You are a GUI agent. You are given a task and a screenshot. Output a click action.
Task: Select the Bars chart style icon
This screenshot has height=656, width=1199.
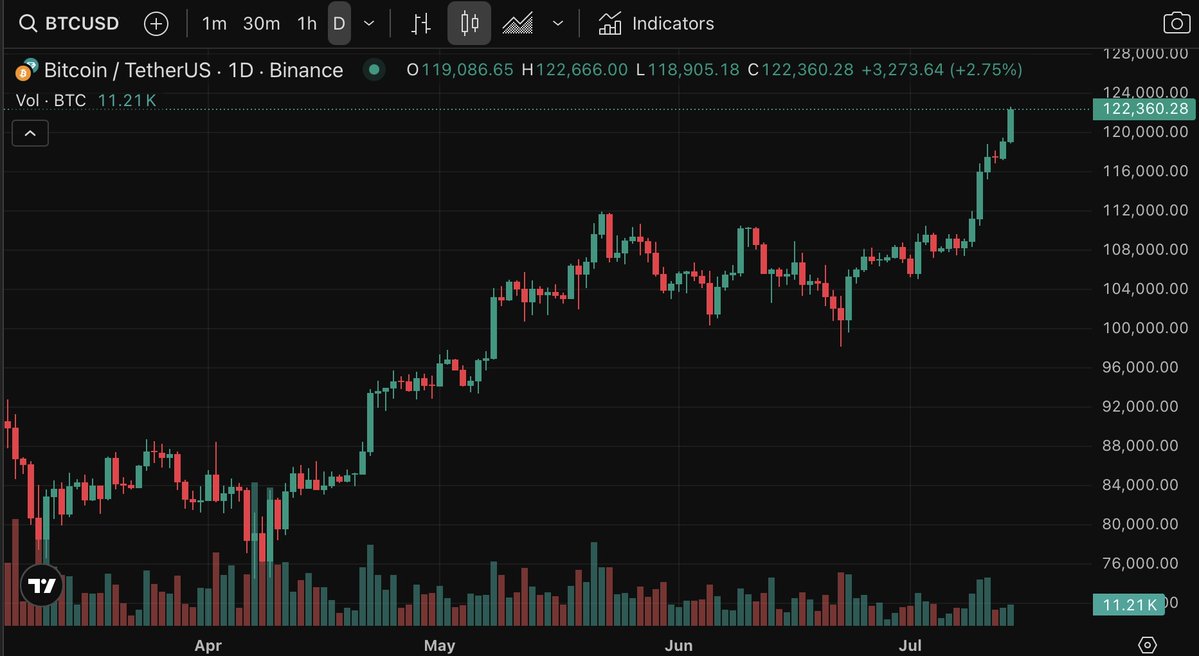[x=421, y=24]
